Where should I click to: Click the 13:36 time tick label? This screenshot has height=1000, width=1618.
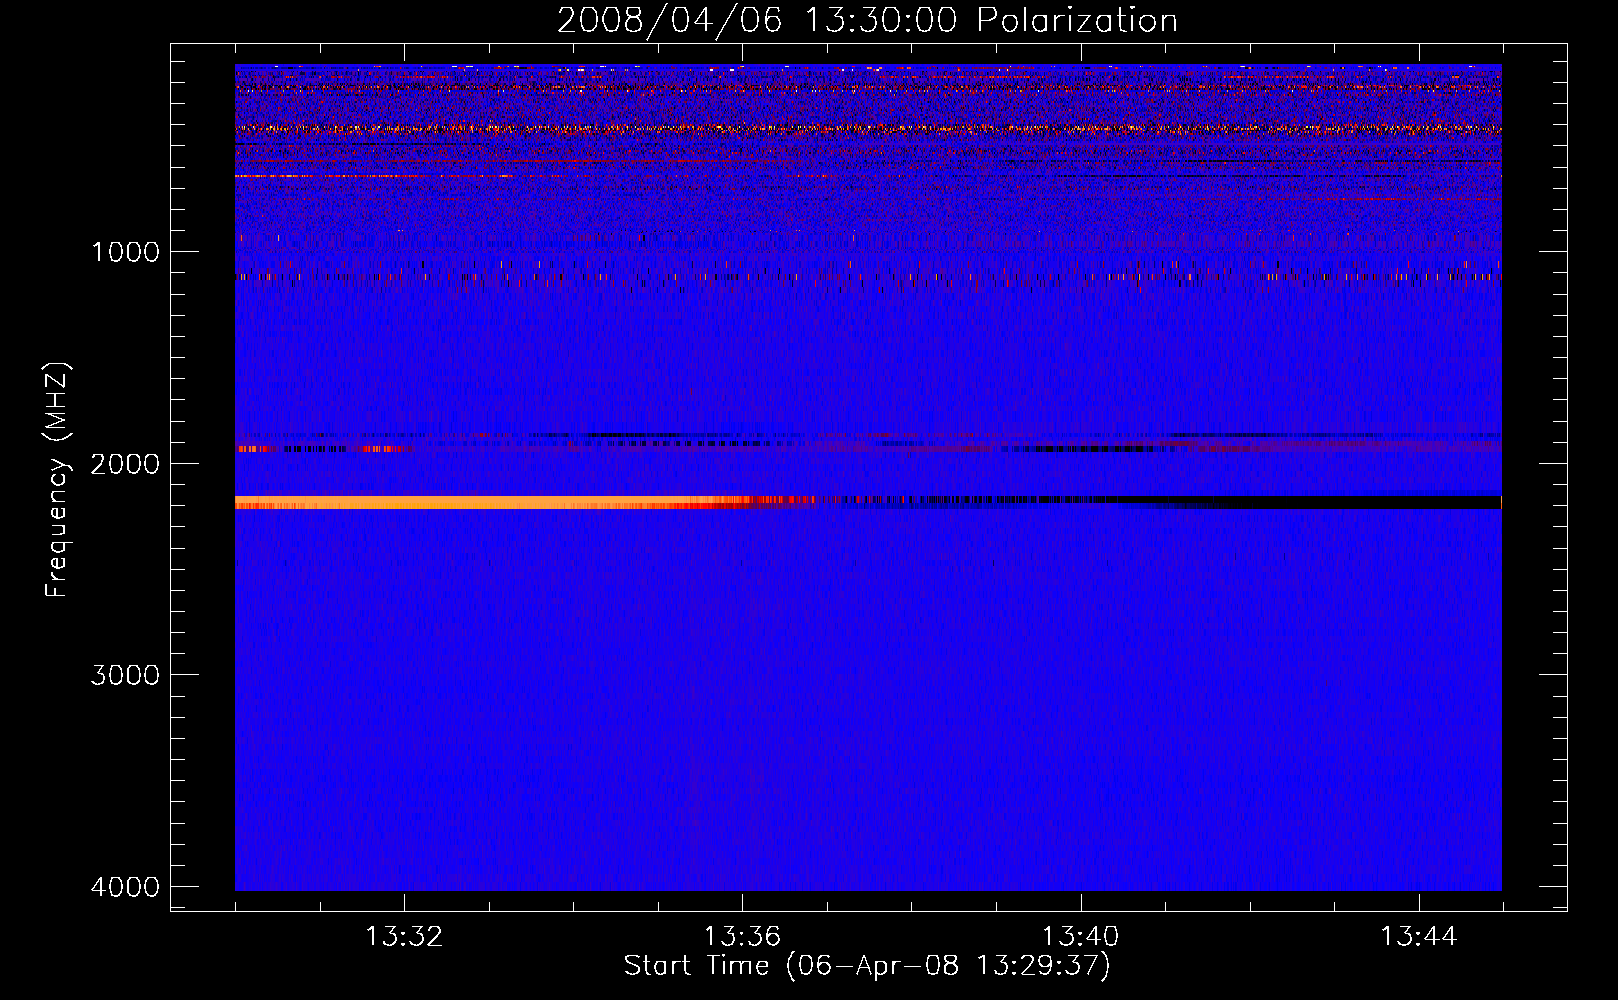(742, 937)
